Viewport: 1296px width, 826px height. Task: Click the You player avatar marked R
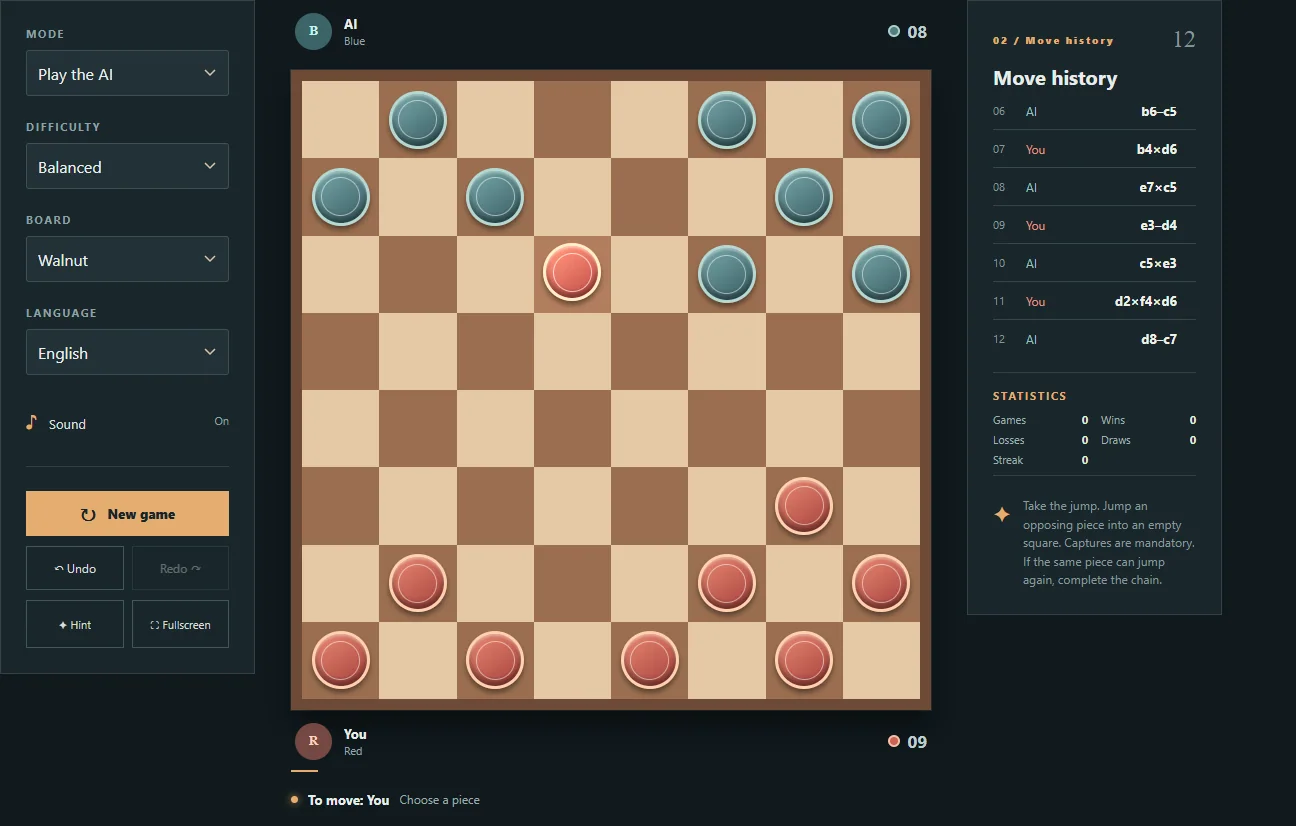313,741
